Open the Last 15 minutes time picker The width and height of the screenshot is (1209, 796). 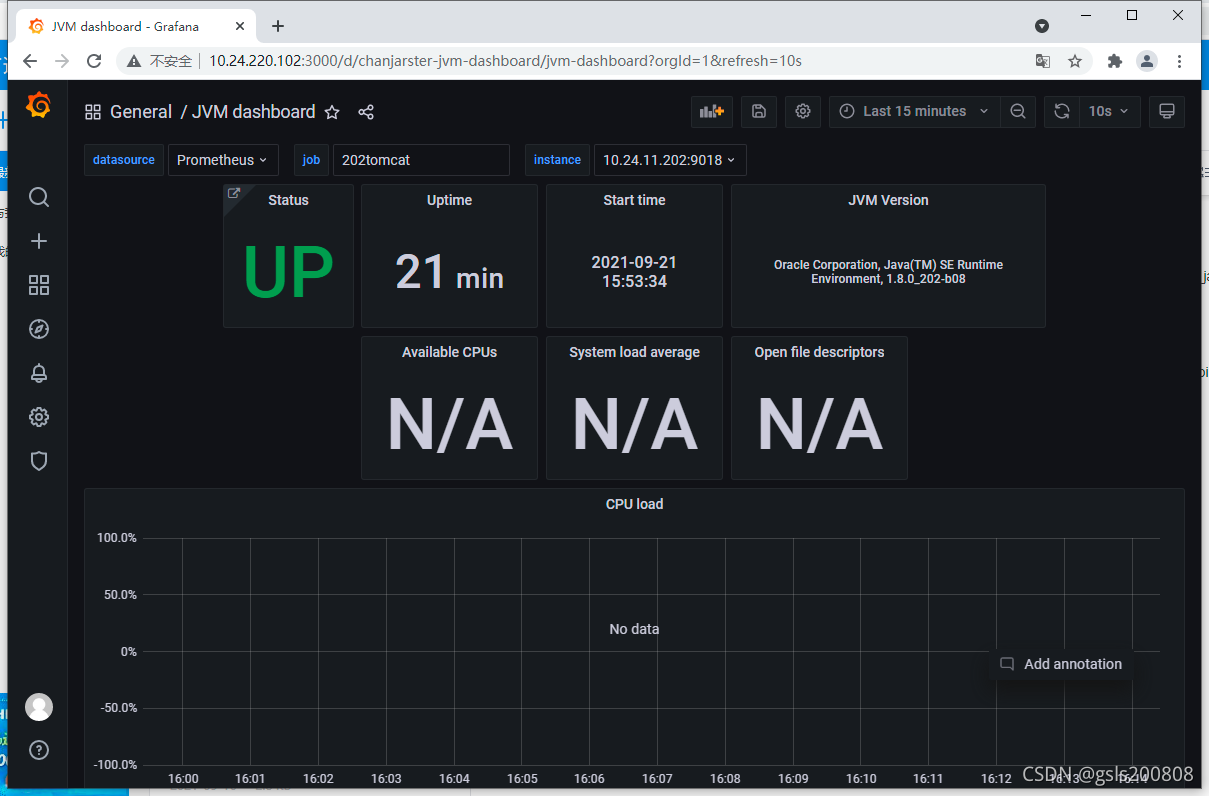pos(915,111)
